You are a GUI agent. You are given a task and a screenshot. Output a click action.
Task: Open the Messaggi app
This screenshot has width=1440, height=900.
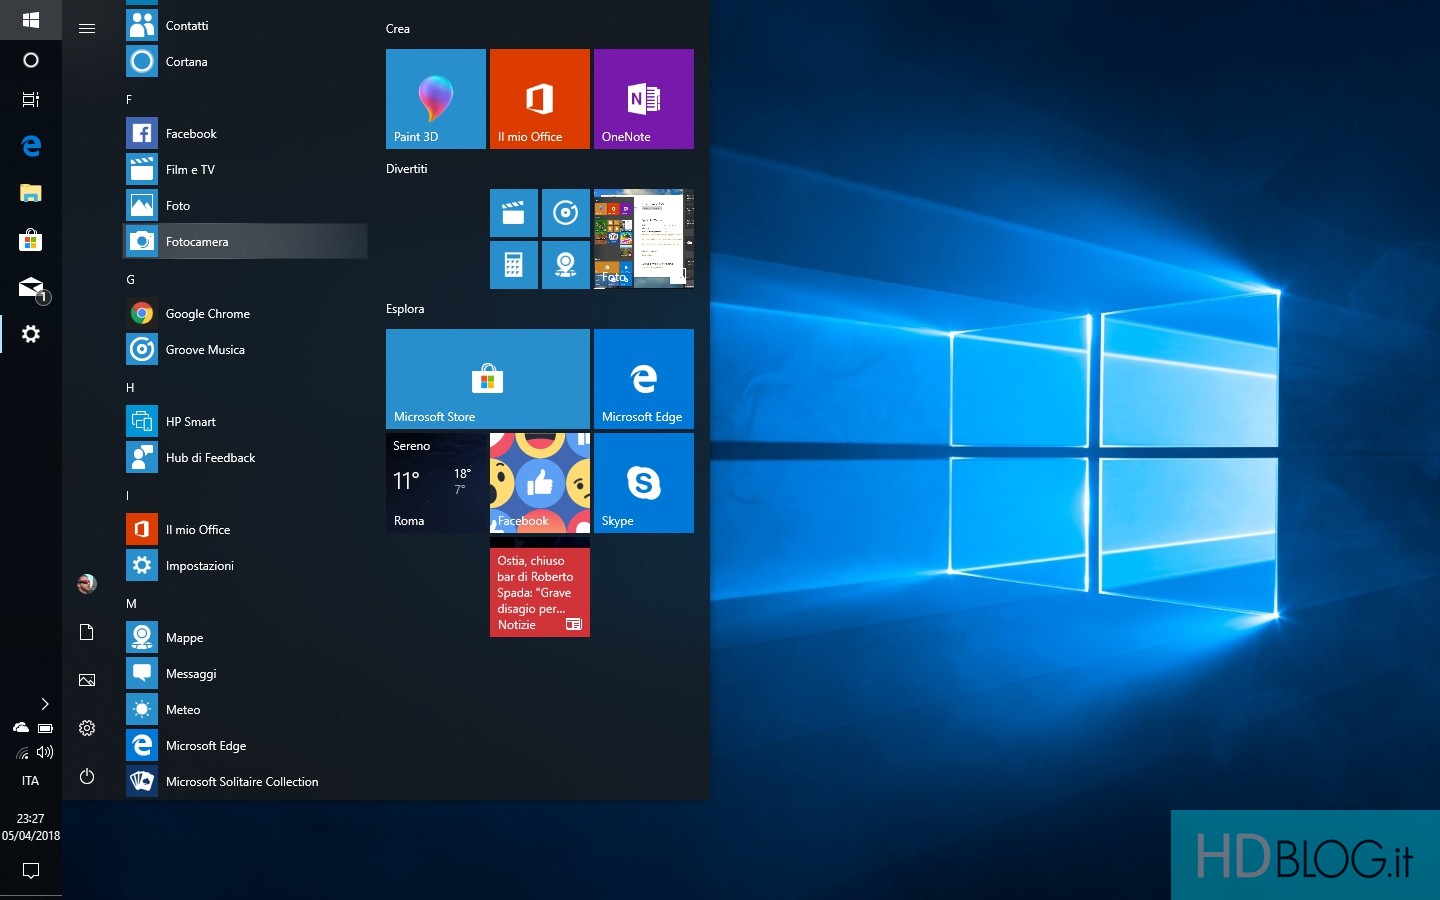coord(245,674)
